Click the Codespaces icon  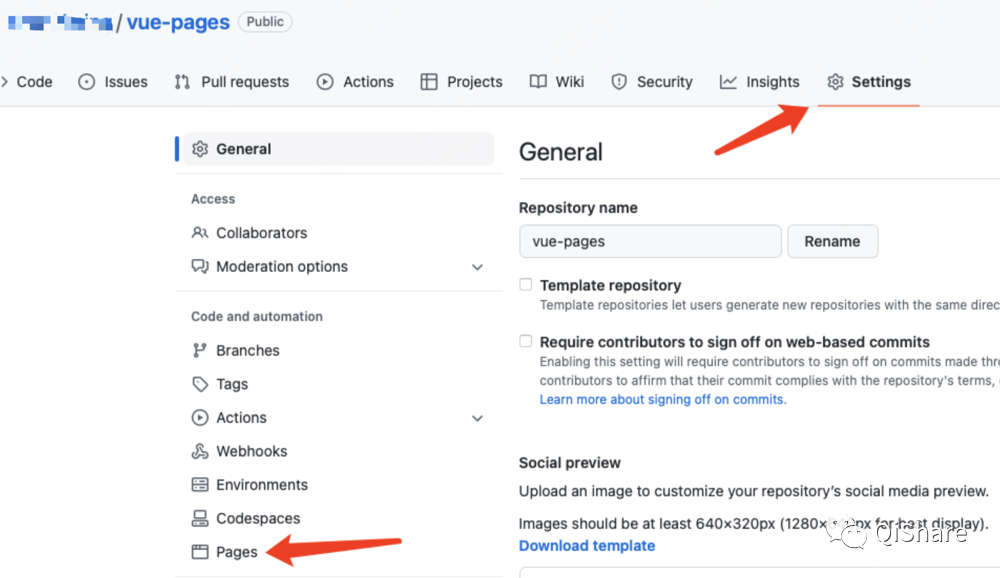click(200, 518)
